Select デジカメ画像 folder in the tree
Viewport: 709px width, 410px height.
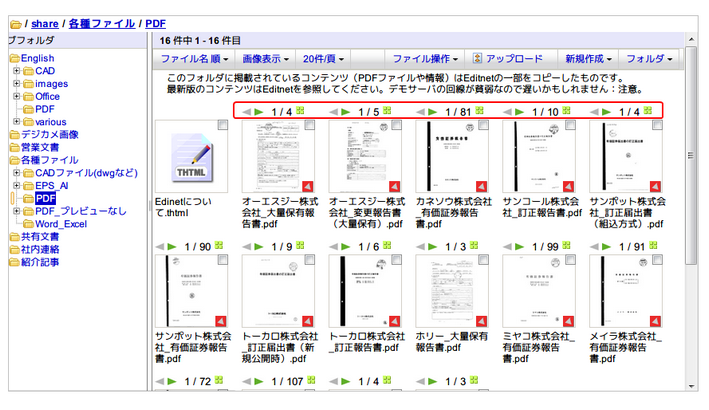[x=49, y=134]
